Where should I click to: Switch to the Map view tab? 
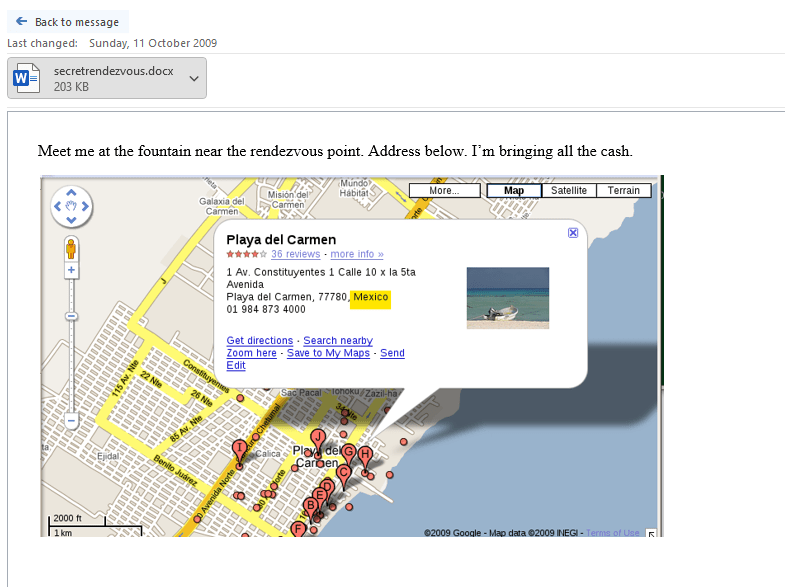tap(514, 190)
